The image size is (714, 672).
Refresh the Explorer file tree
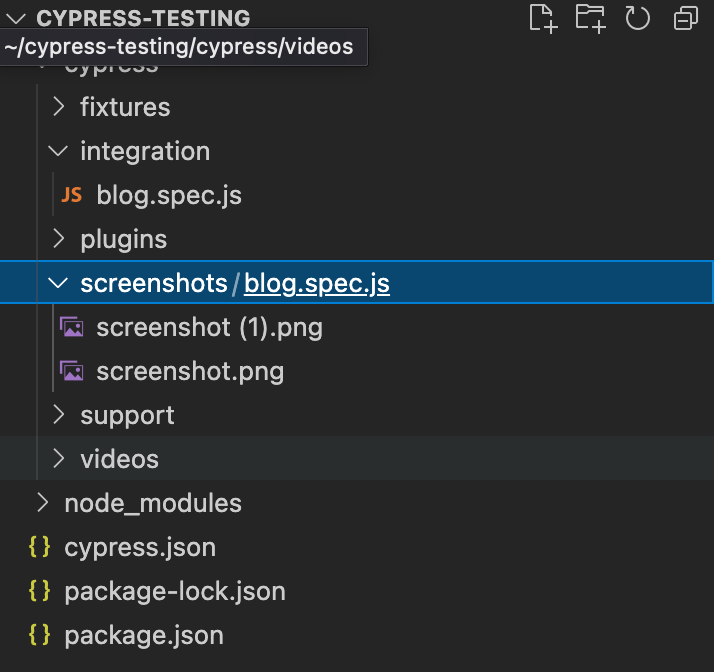pyautogui.click(x=638, y=18)
